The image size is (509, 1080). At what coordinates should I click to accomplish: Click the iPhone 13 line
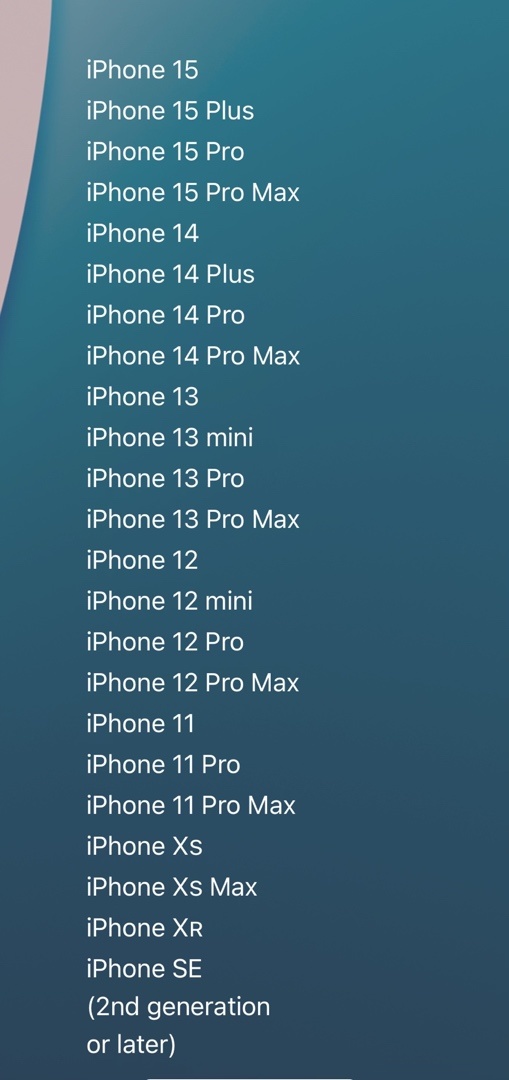(143, 397)
